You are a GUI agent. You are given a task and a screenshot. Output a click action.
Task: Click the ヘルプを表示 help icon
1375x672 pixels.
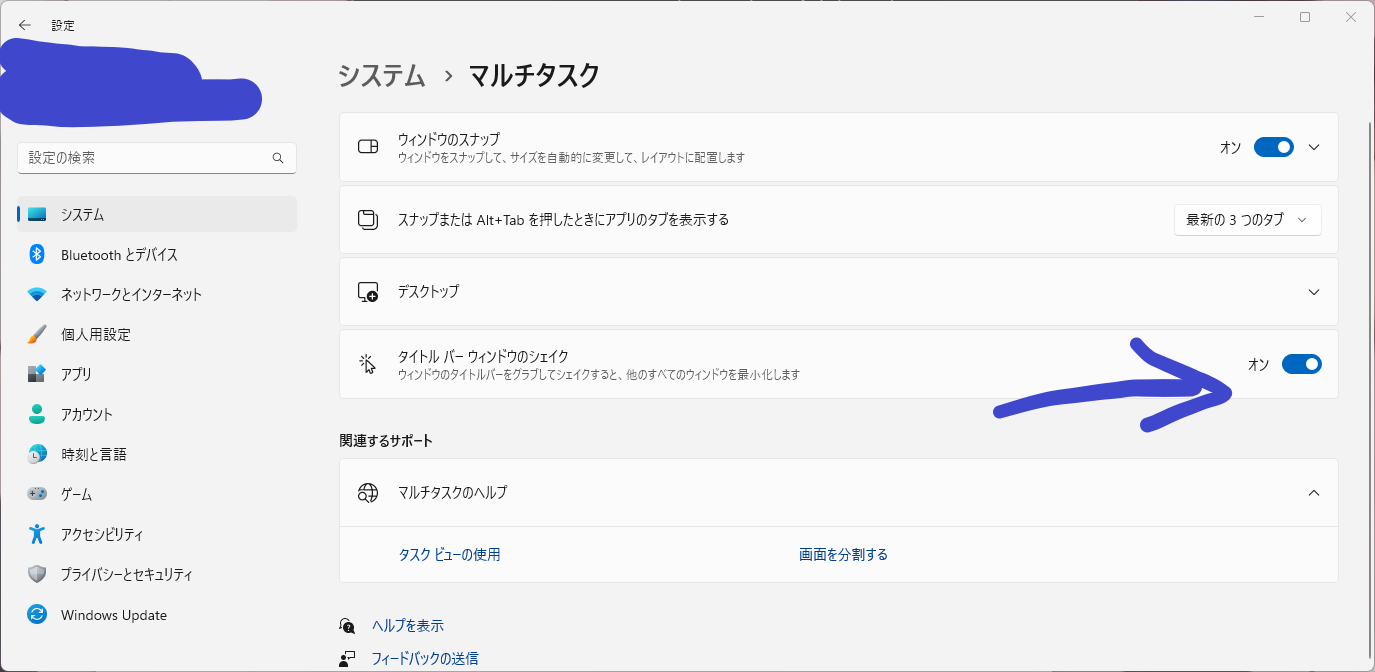click(x=347, y=626)
